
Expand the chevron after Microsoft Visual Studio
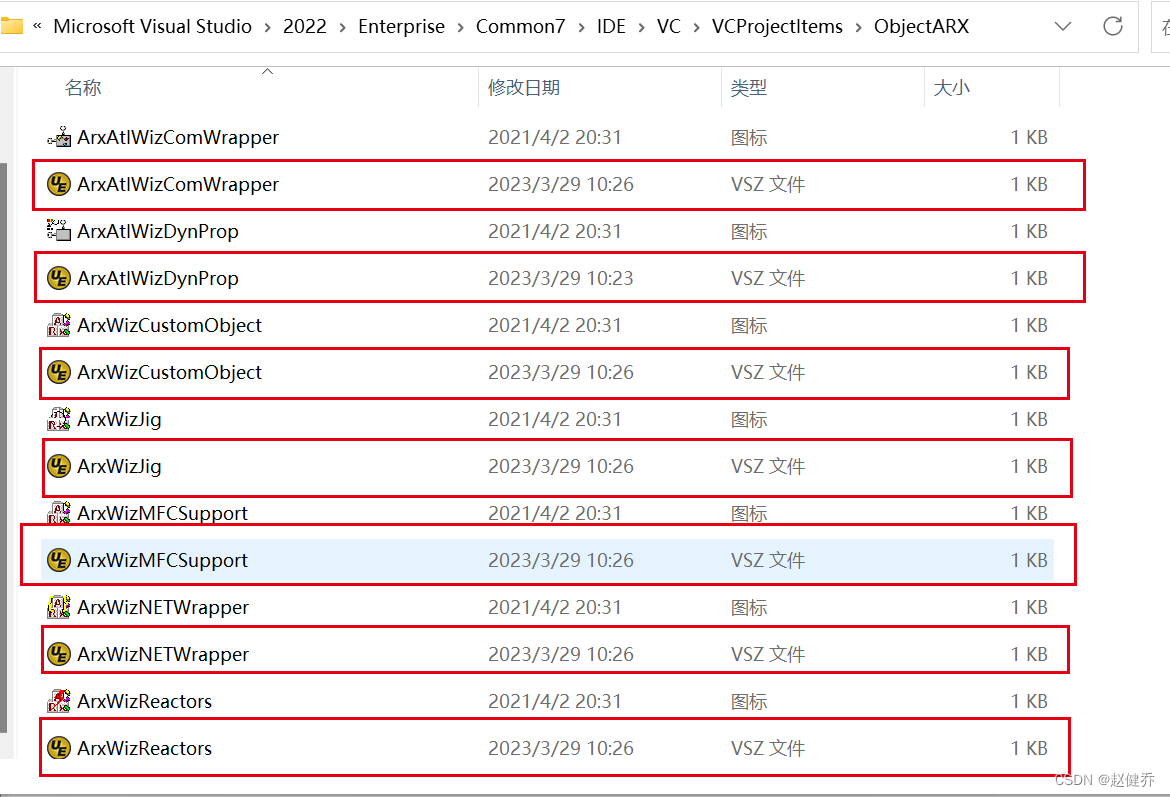pyautogui.click(x=267, y=27)
